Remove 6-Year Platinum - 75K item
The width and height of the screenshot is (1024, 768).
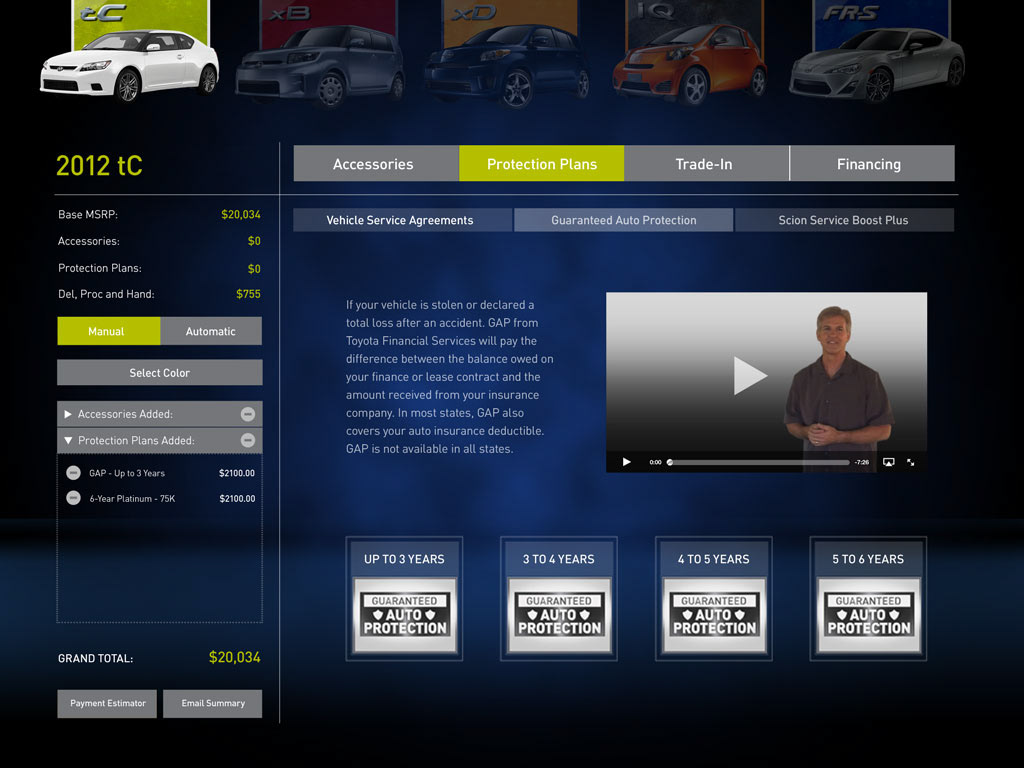[x=74, y=498]
